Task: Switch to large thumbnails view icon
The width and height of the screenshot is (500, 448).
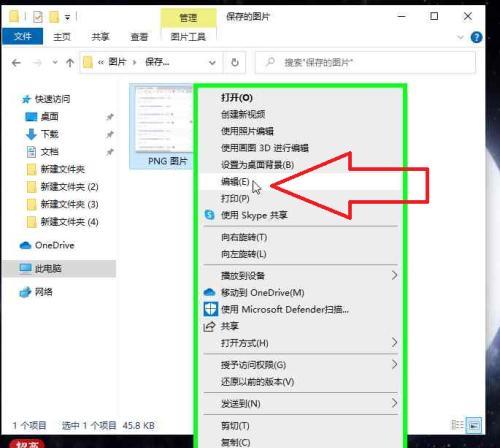Action: [474, 425]
